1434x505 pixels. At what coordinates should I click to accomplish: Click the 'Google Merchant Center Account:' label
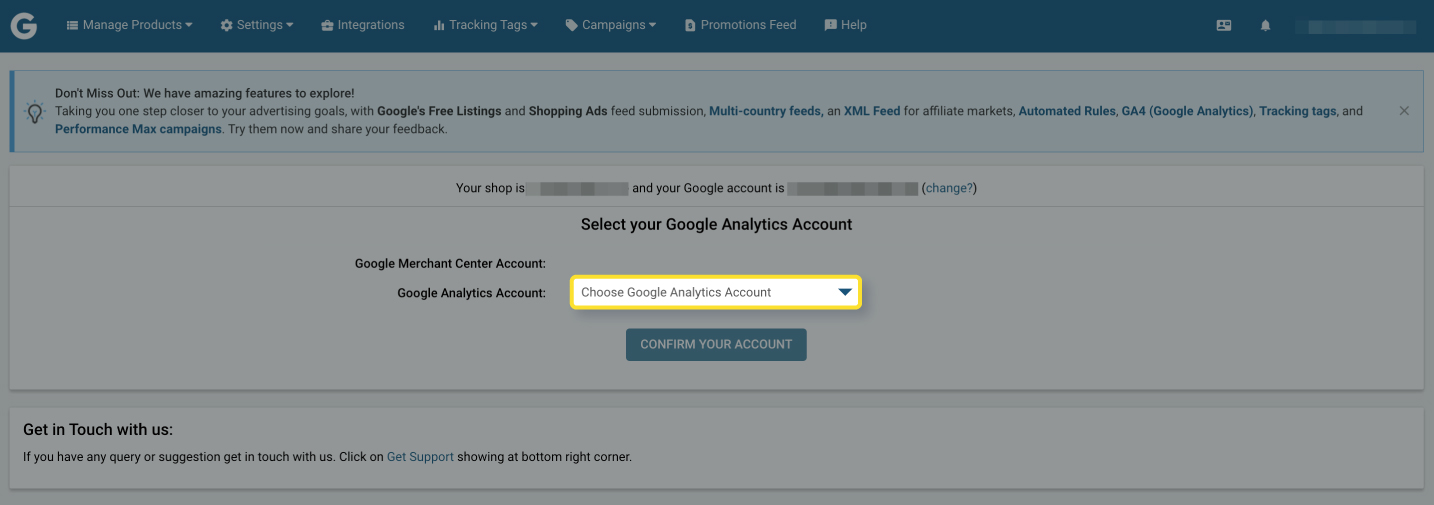(x=450, y=263)
